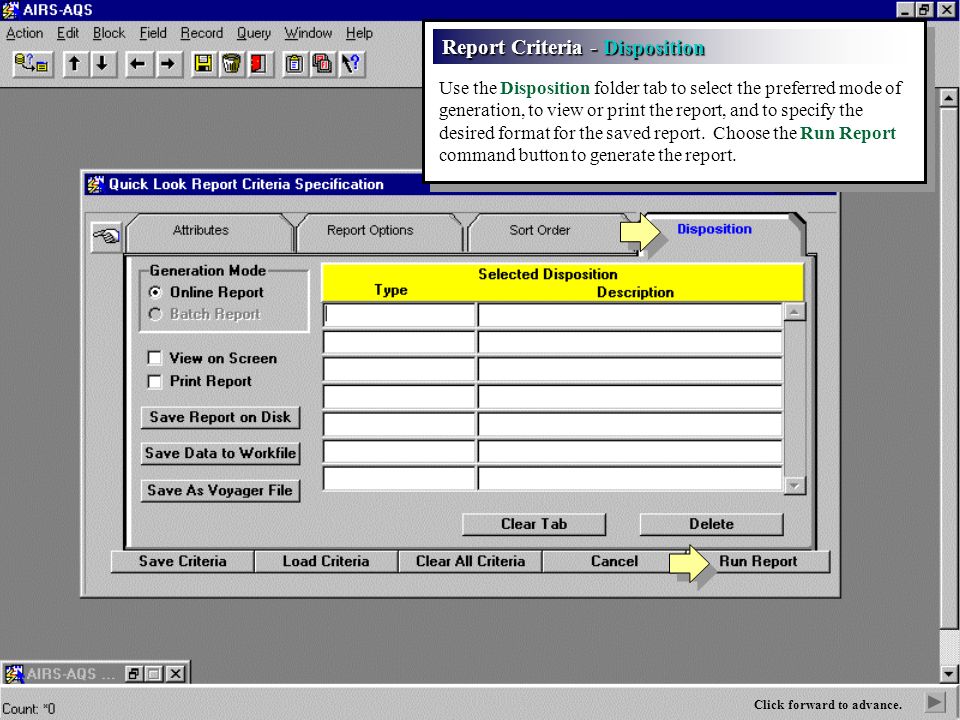Switch to the Sort Order tab
The width and height of the screenshot is (960, 720).
(x=539, y=231)
